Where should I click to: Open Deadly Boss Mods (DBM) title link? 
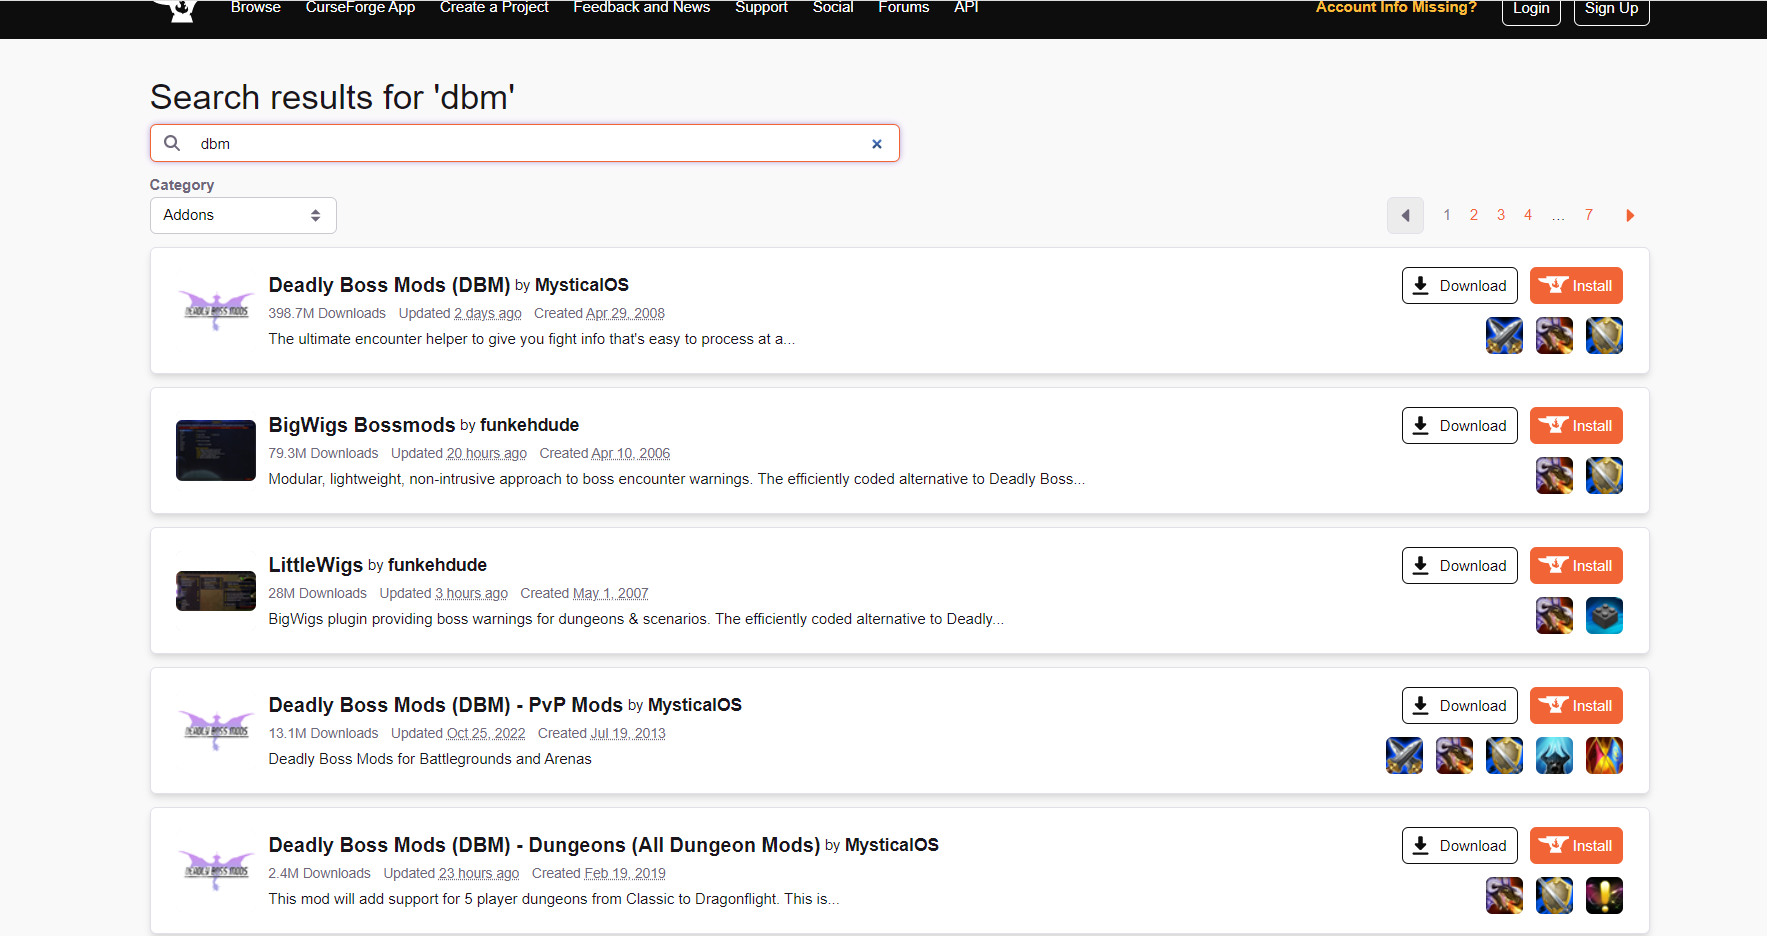[389, 285]
